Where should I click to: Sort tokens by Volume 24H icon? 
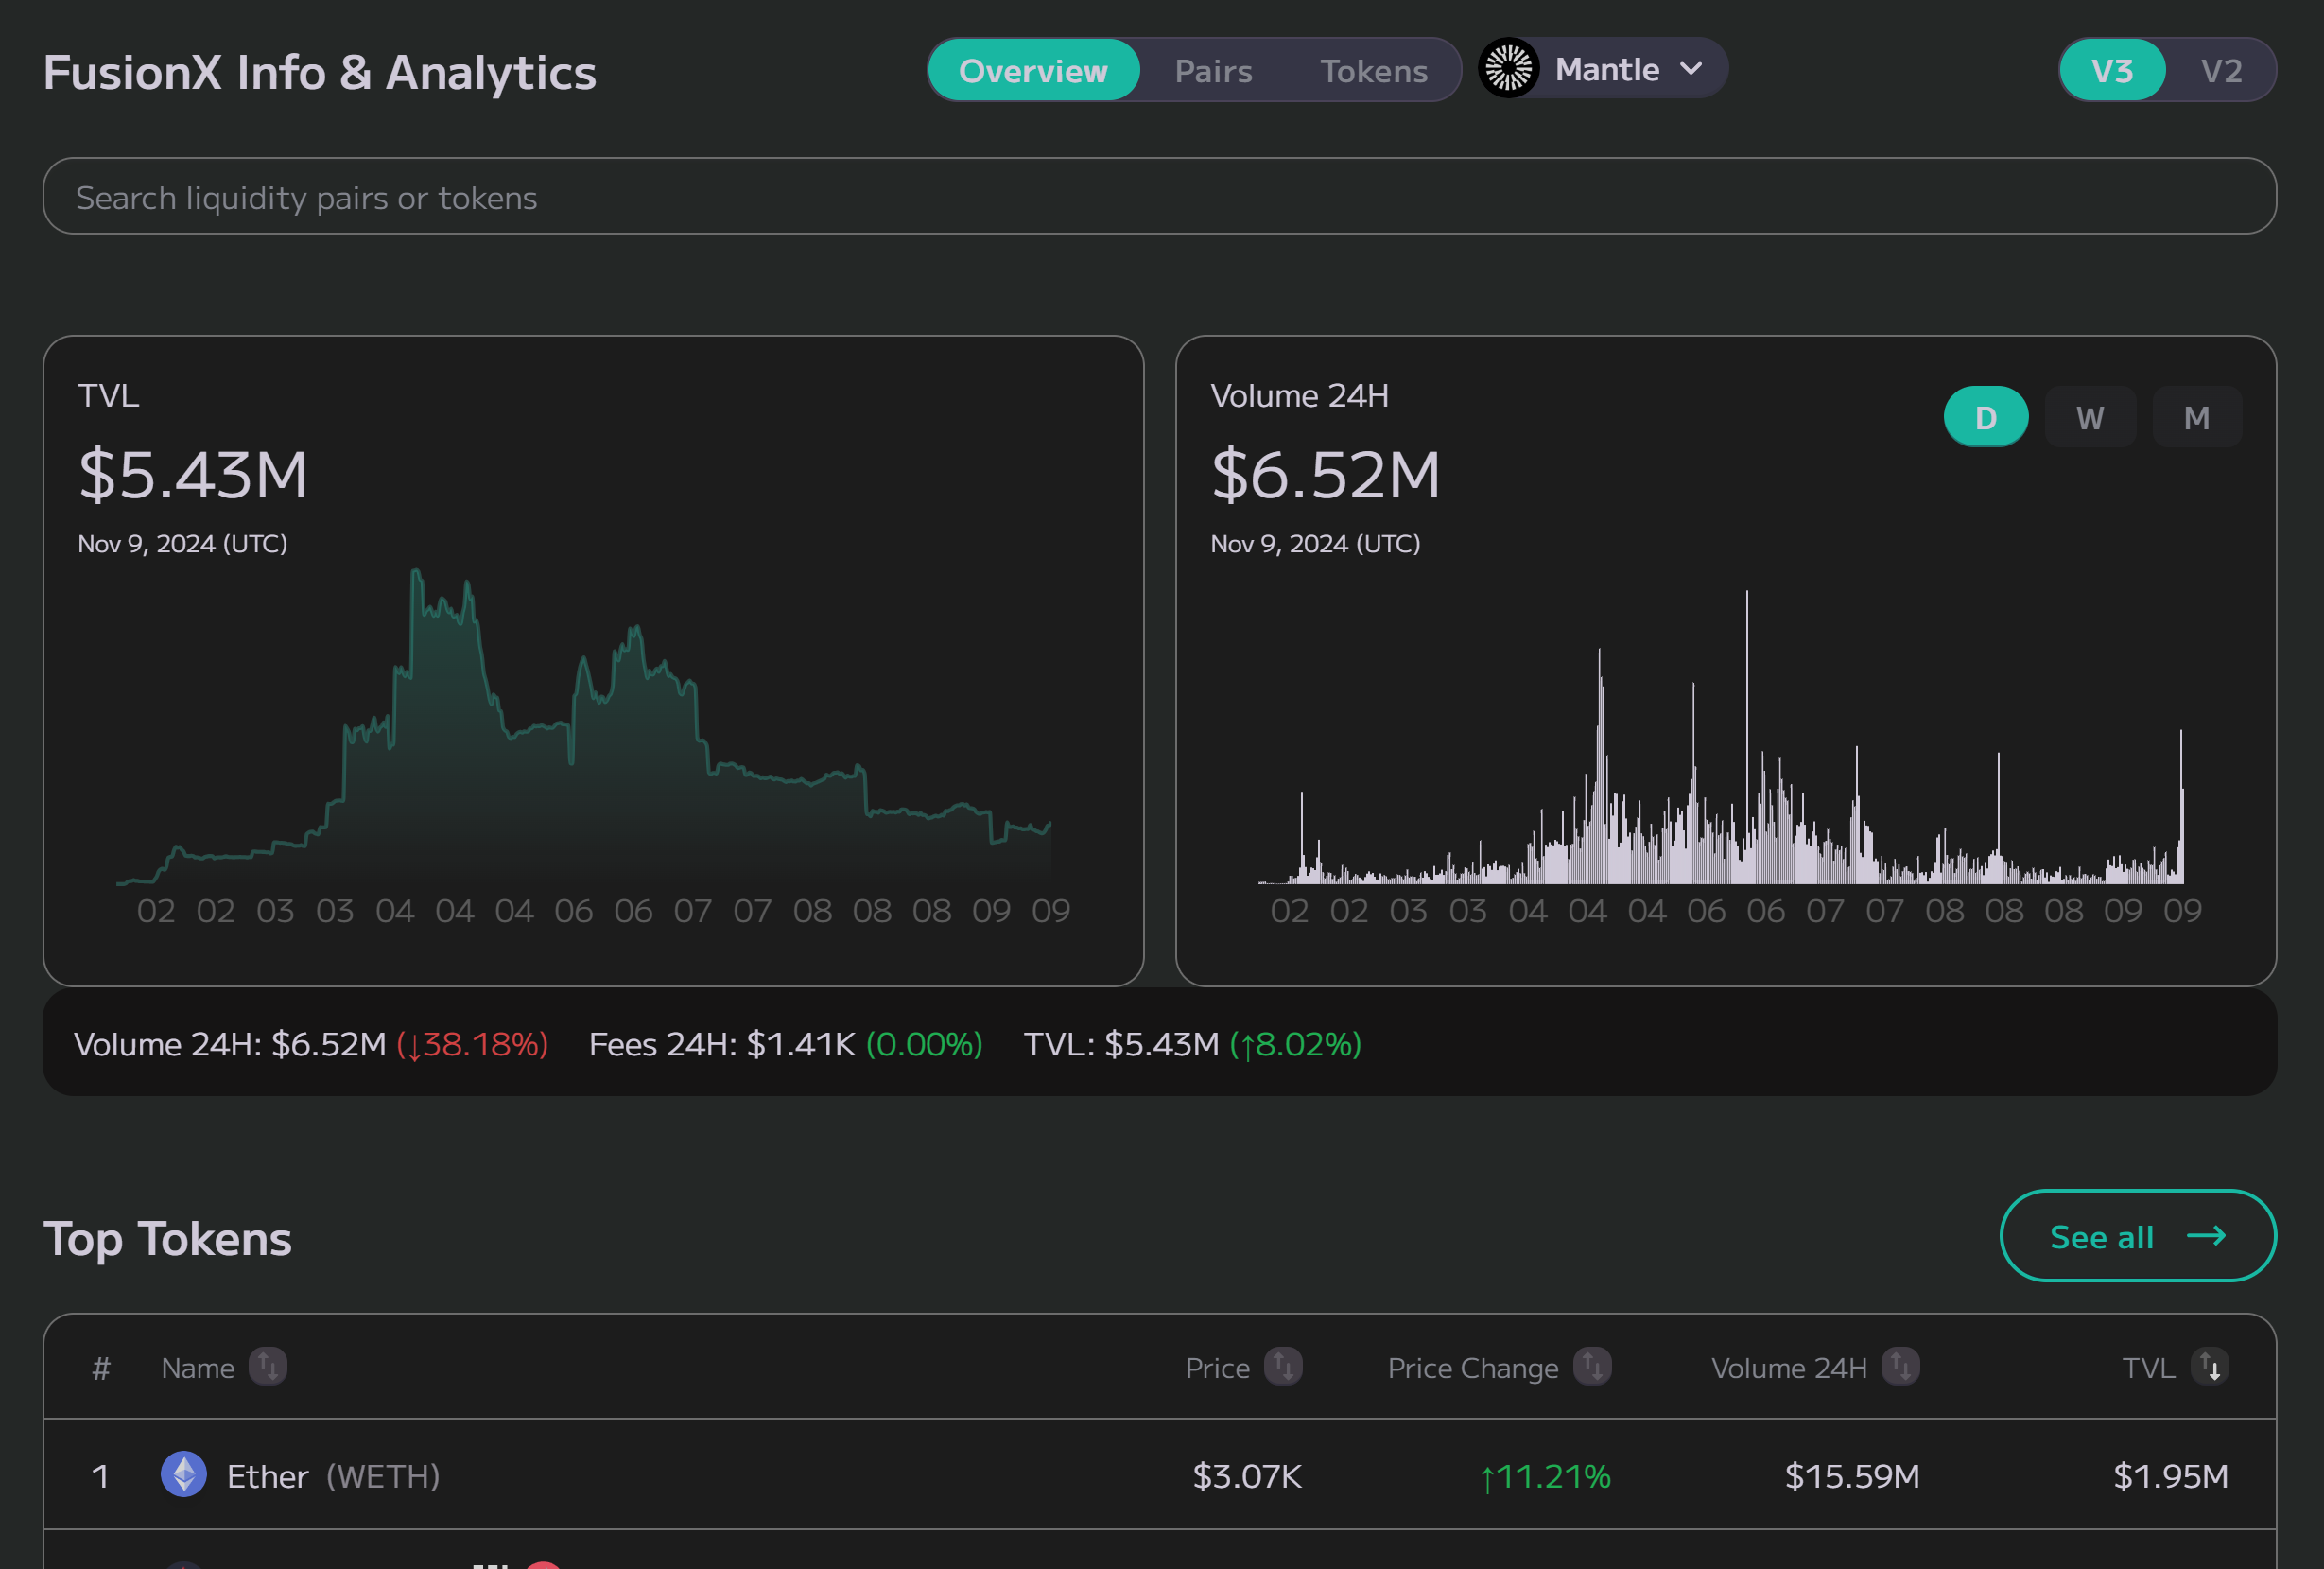tap(1900, 1366)
